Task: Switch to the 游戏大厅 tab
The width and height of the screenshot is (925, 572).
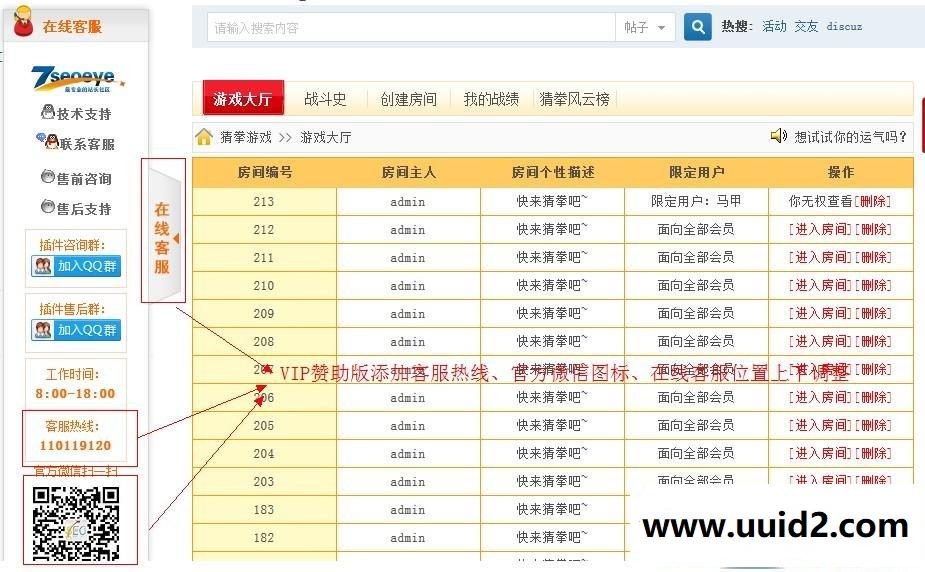Action: [x=243, y=98]
